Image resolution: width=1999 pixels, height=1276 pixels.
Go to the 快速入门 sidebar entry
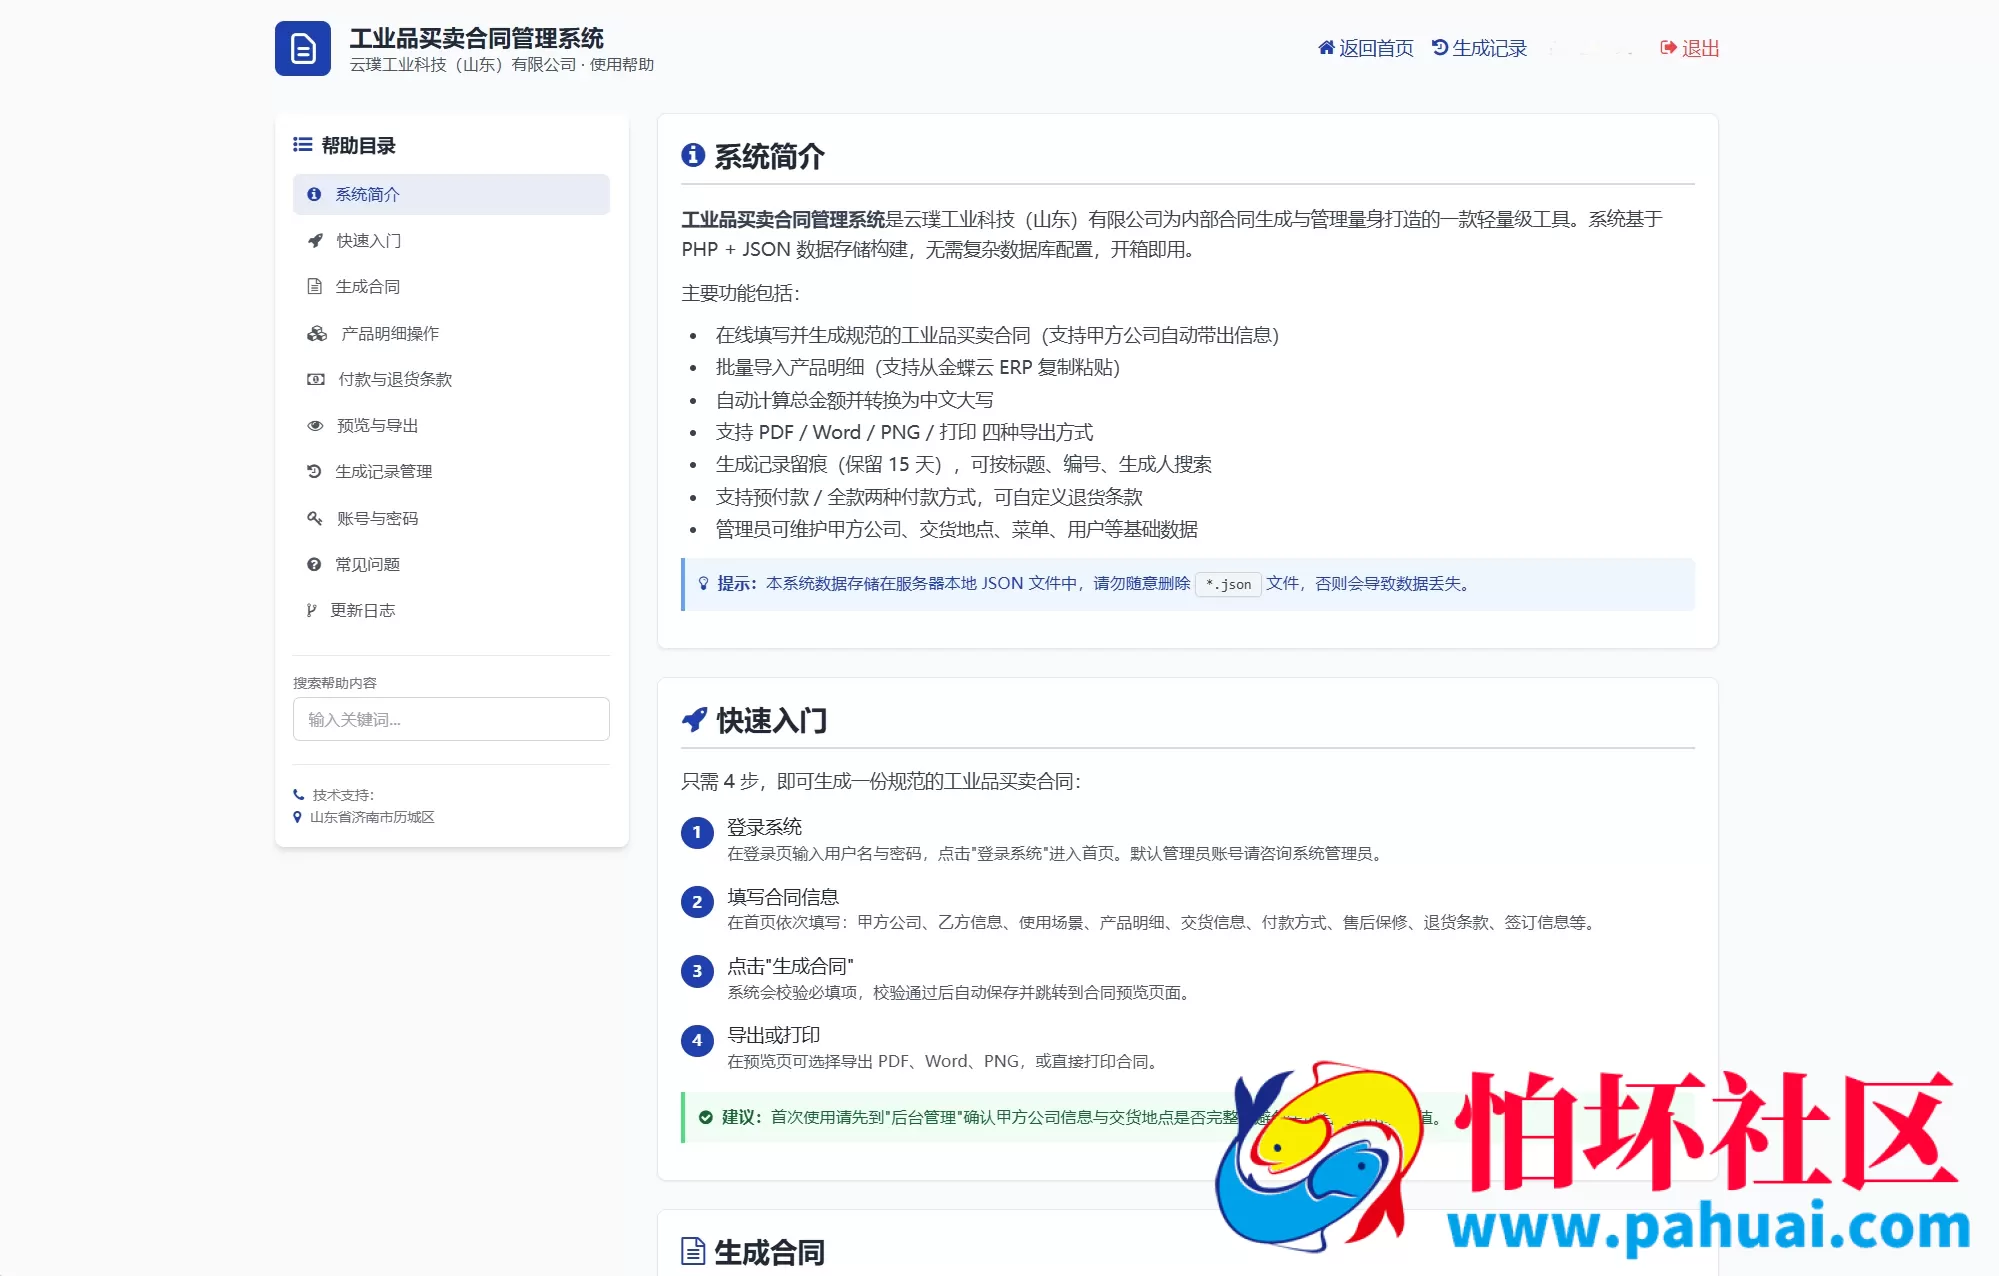tap(451, 240)
